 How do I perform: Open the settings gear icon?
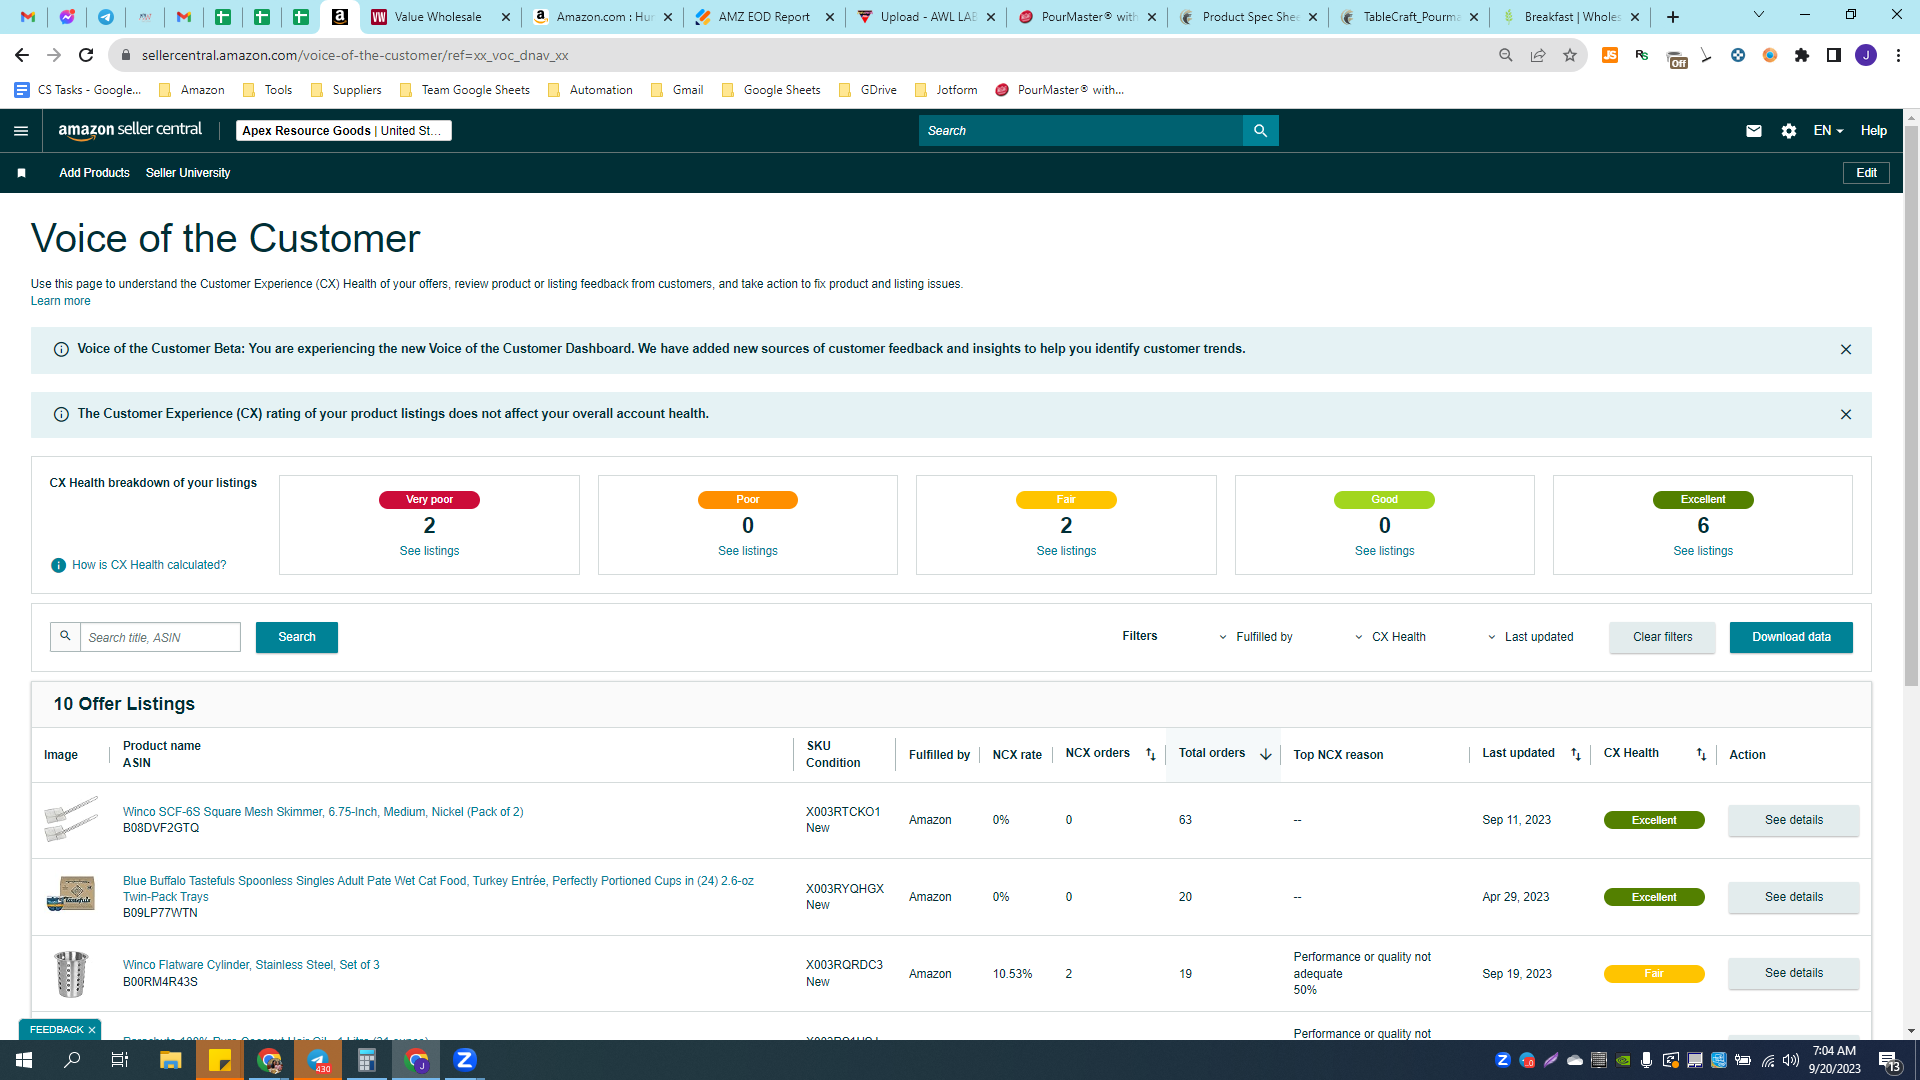click(x=1789, y=131)
